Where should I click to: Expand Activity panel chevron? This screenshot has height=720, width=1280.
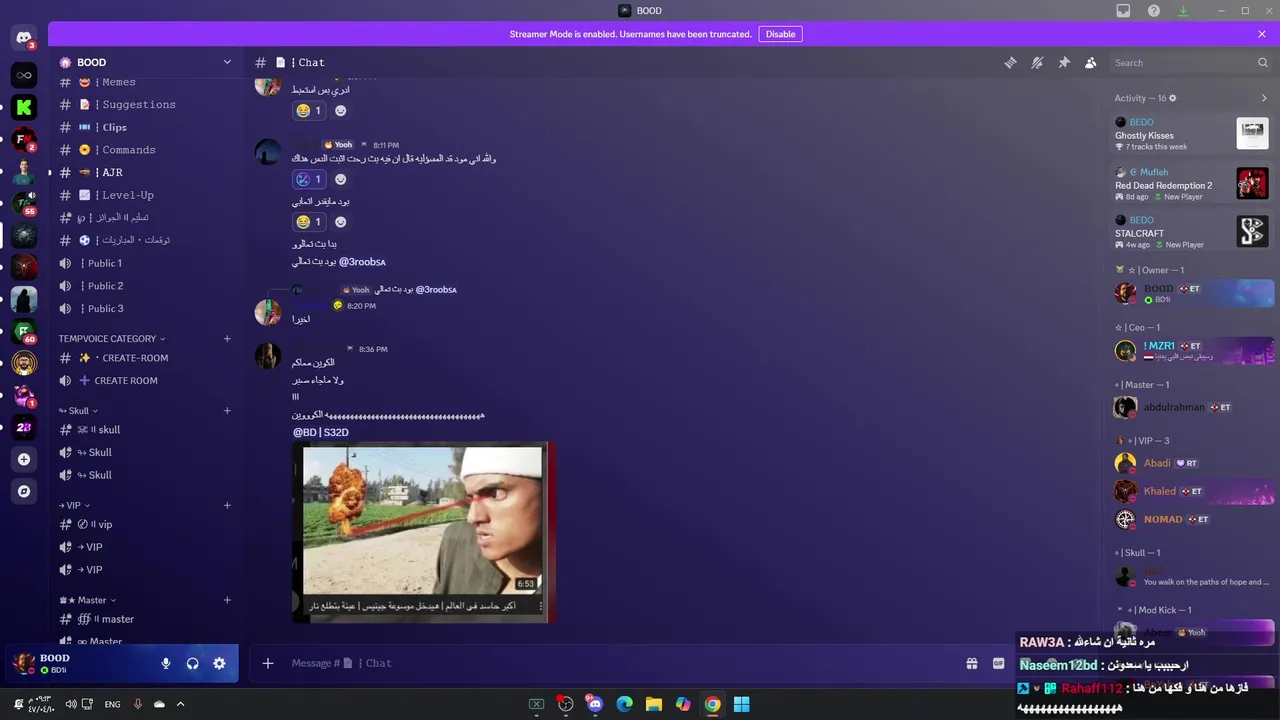coord(1264,98)
